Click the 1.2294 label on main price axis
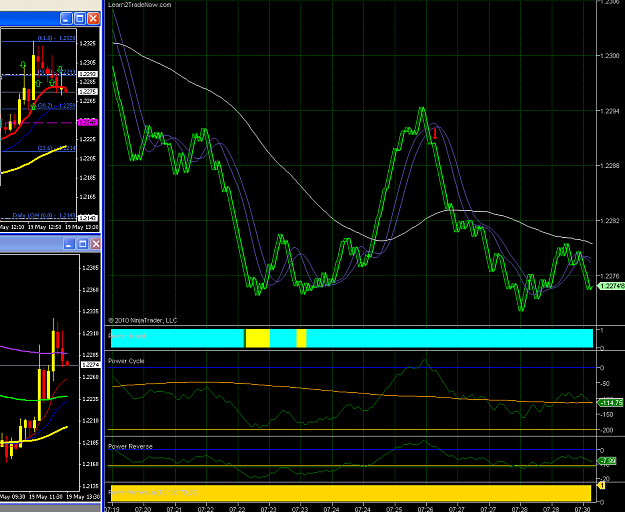 608,111
